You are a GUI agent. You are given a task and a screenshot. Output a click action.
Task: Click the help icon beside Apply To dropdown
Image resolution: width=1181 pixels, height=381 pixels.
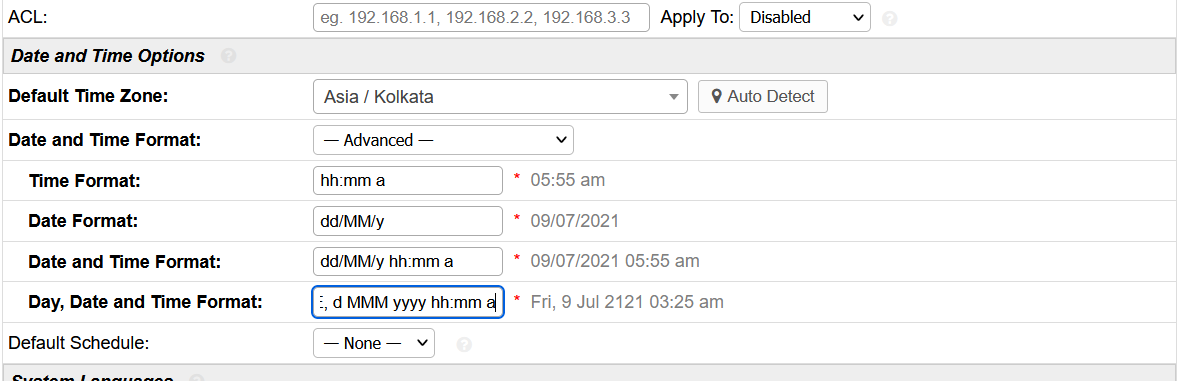tap(889, 18)
